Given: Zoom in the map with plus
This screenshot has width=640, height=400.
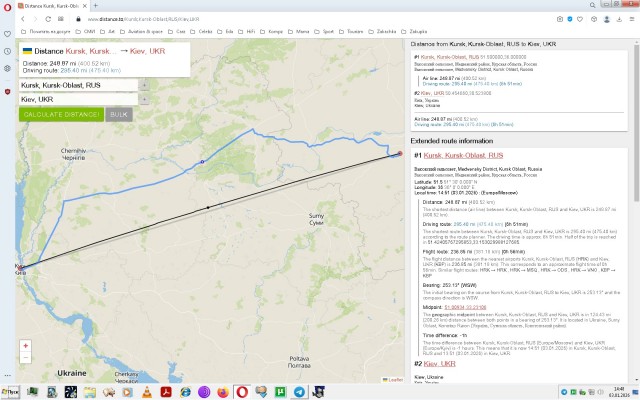Looking at the screenshot, I should 25,346.
